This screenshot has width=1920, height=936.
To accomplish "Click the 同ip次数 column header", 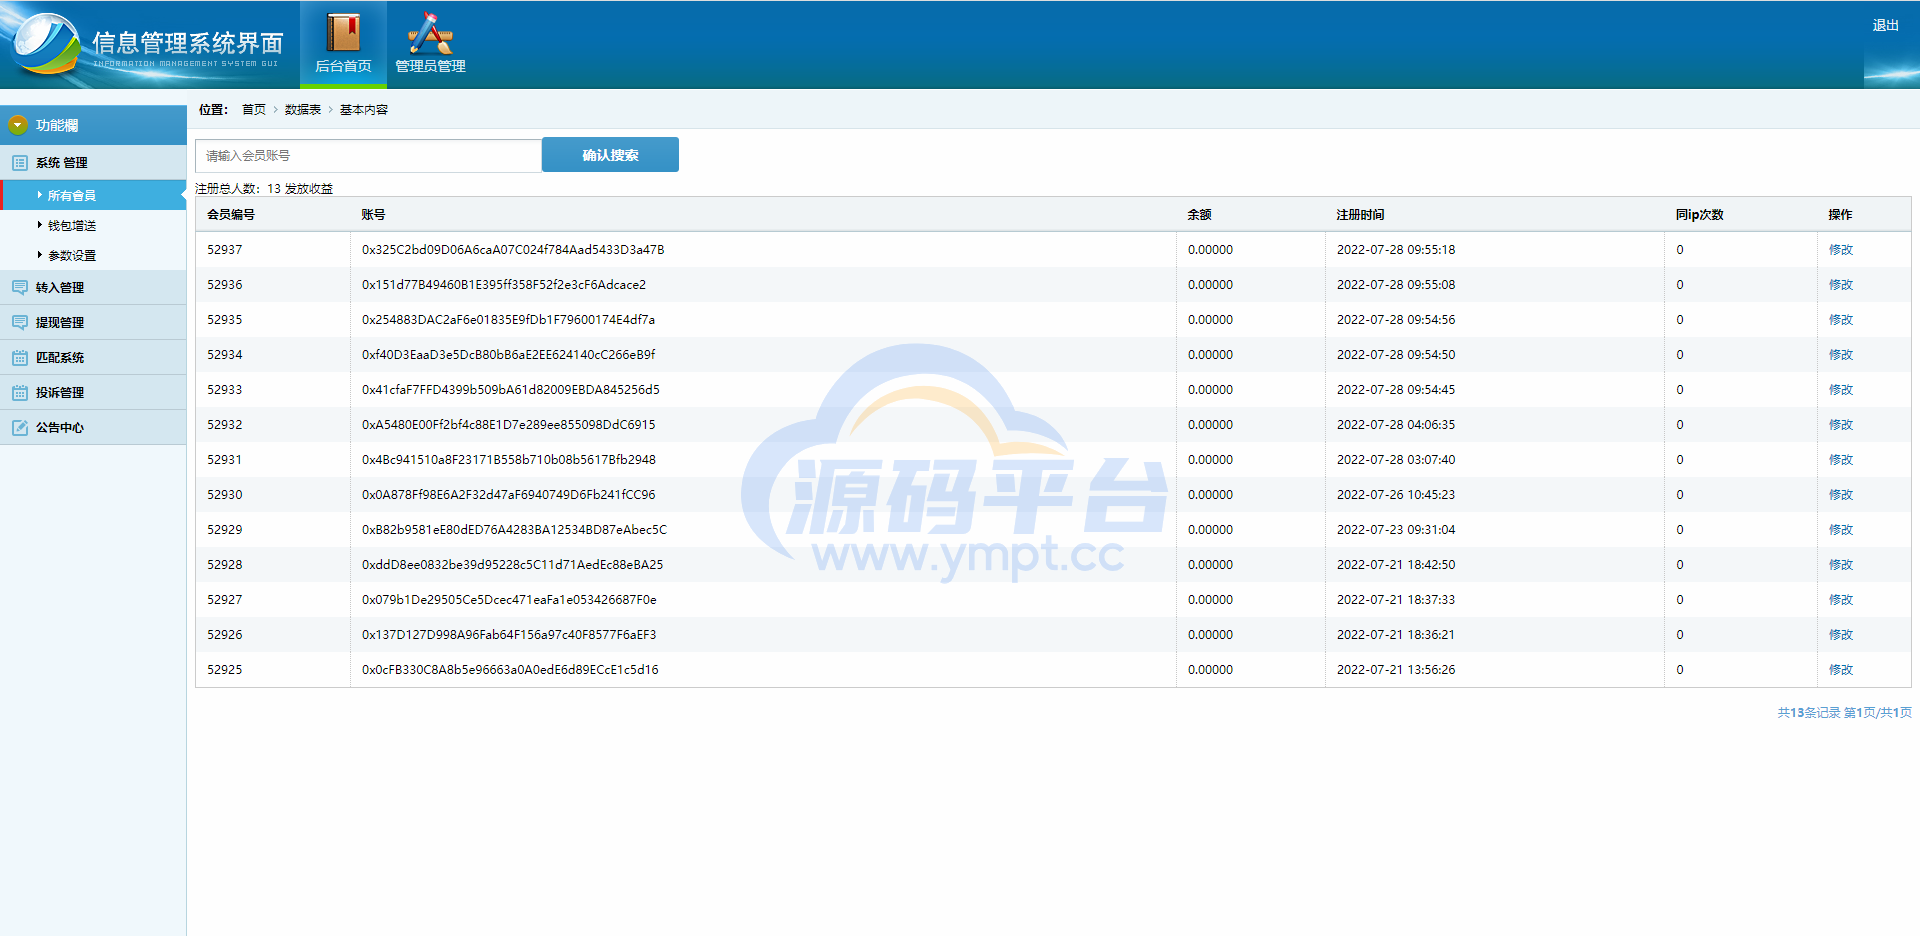I will coord(1700,215).
